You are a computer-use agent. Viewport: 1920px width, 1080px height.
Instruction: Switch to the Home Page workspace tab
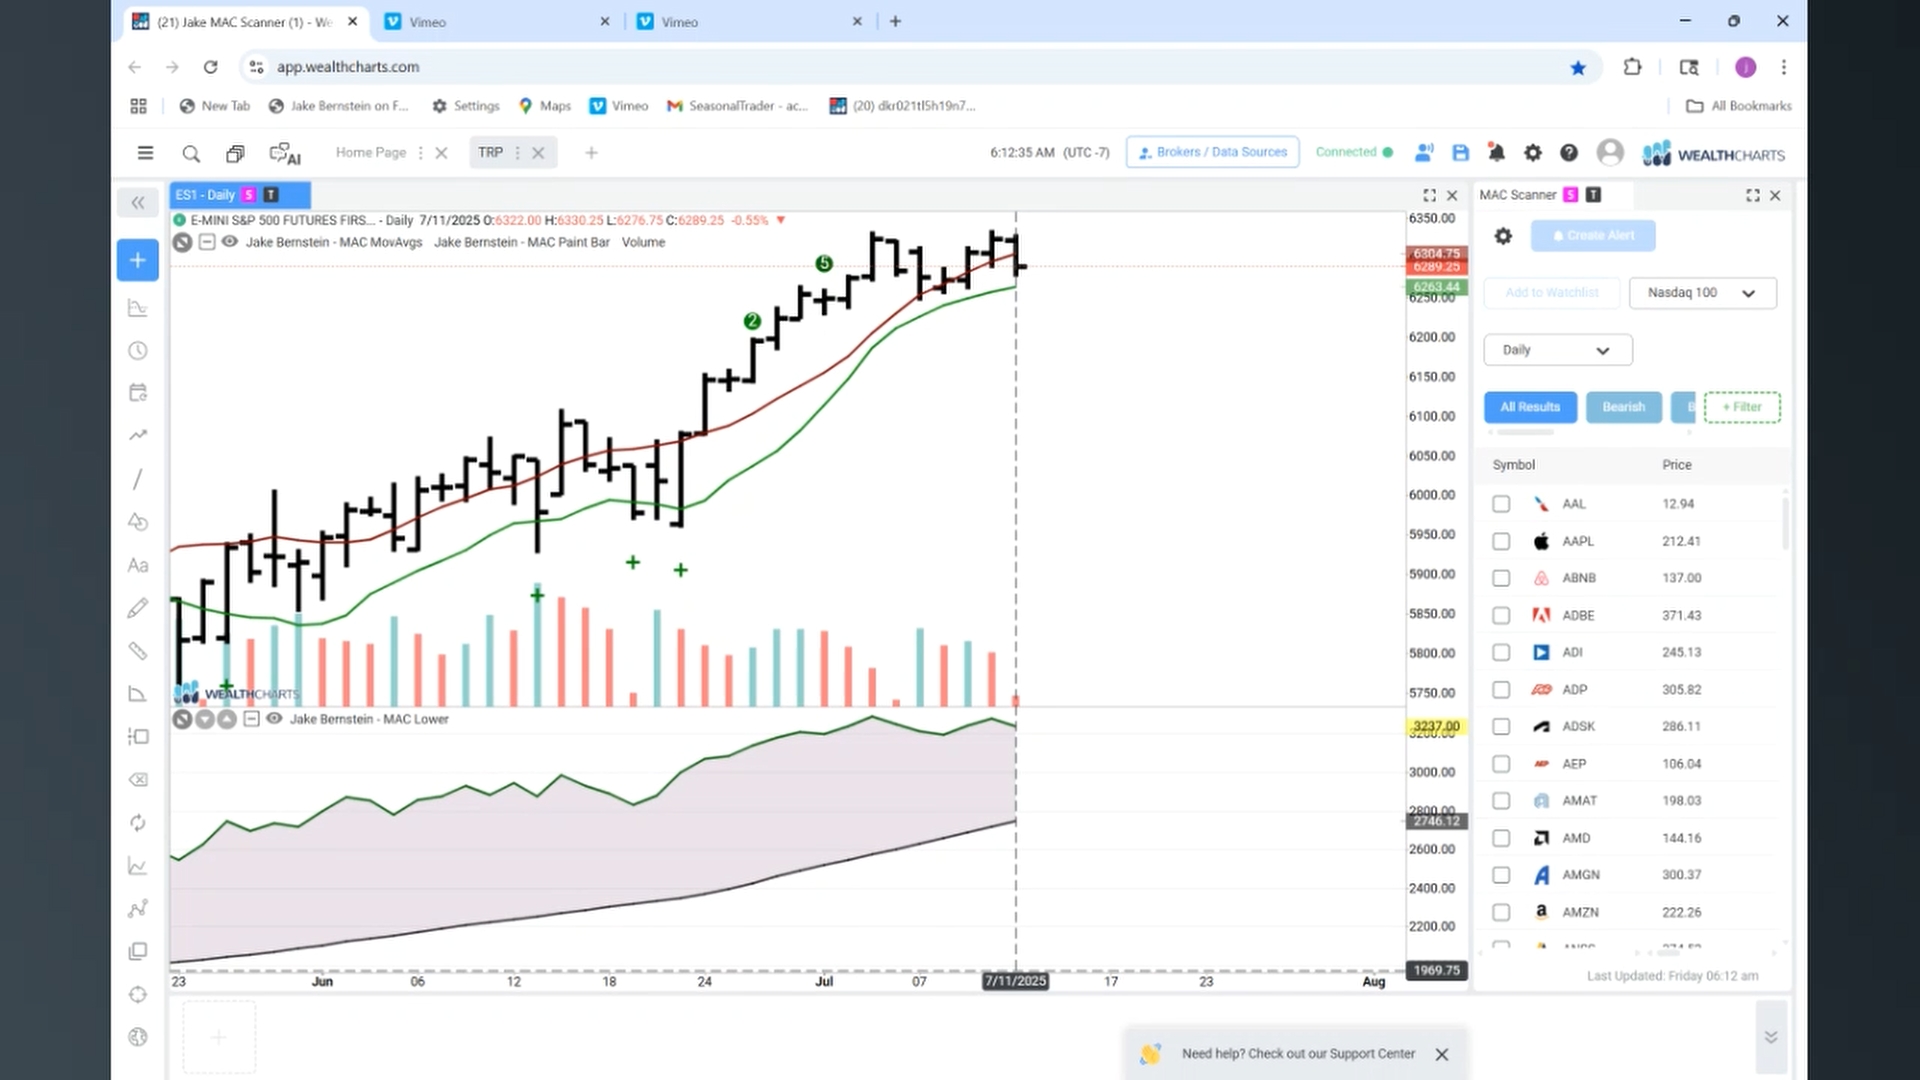coord(370,152)
